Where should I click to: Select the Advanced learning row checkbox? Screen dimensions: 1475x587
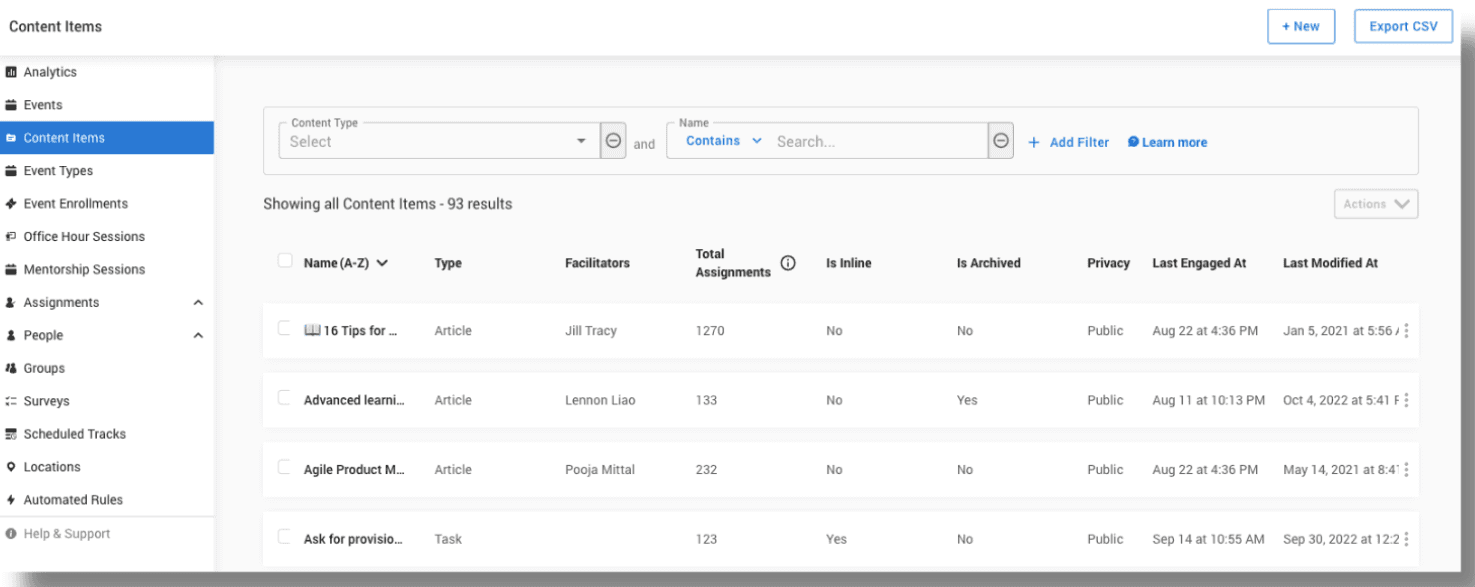coord(285,398)
